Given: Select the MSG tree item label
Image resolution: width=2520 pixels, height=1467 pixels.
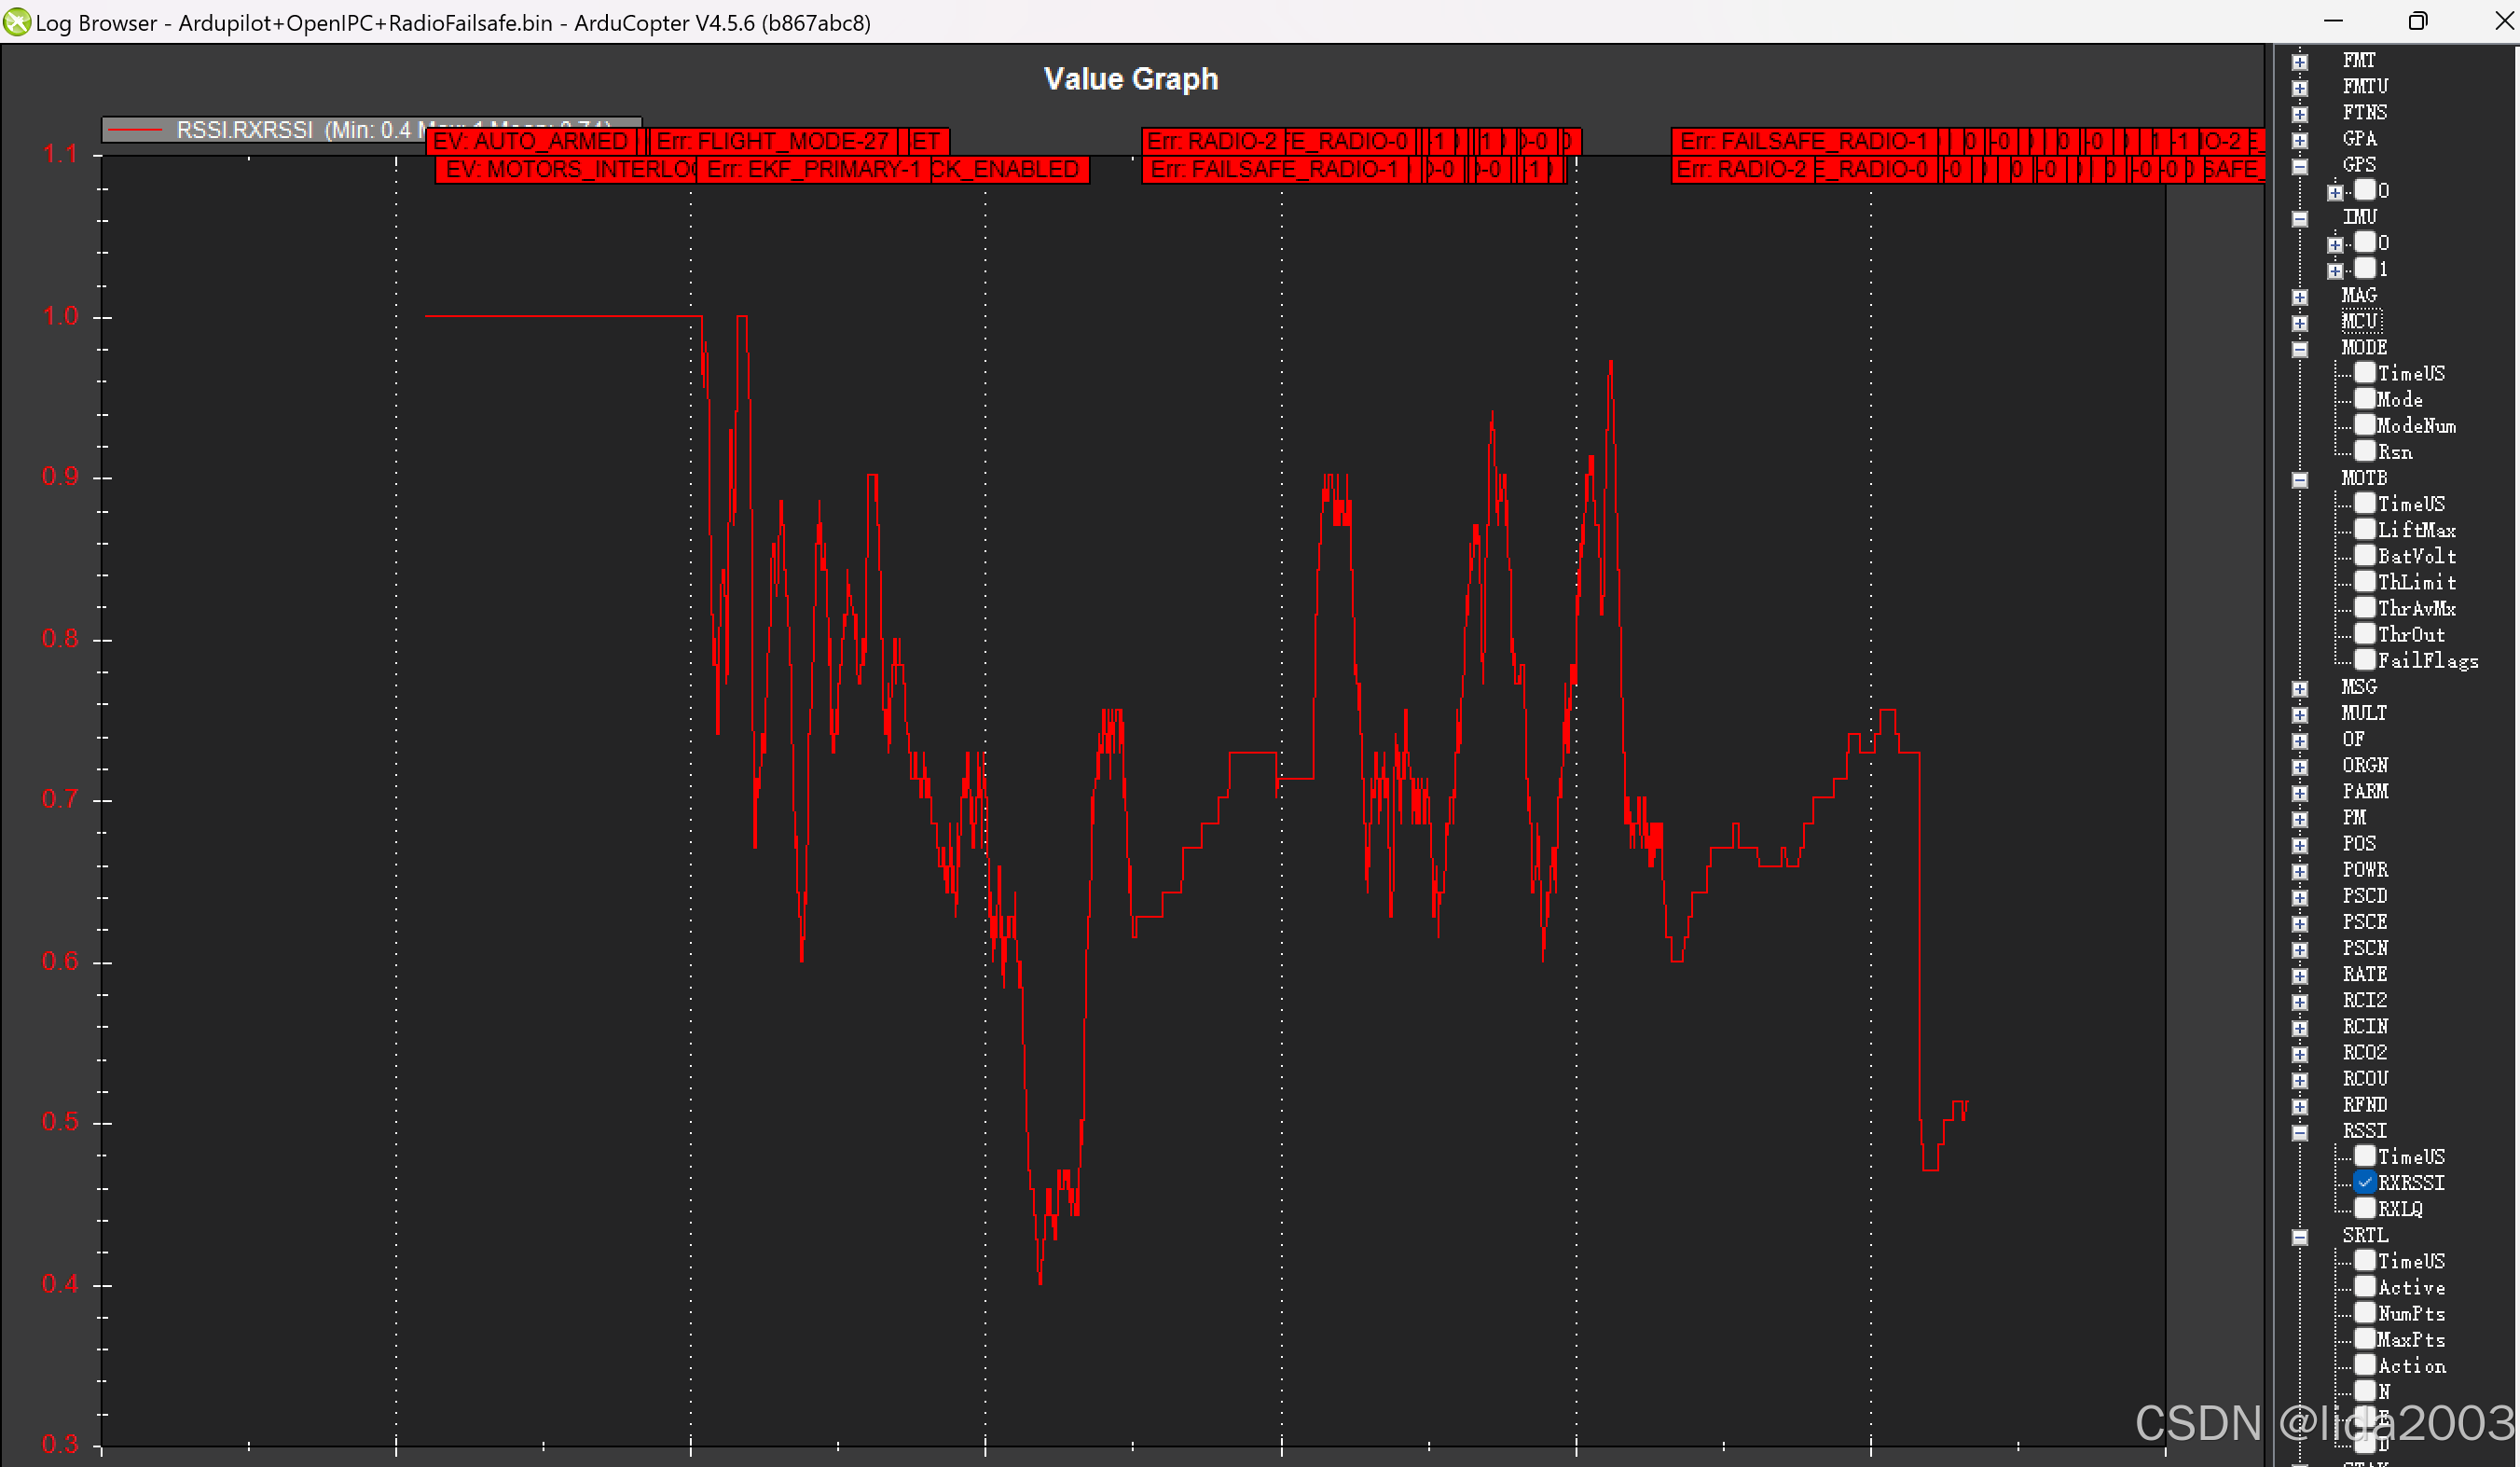Looking at the screenshot, I should pos(2359,687).
